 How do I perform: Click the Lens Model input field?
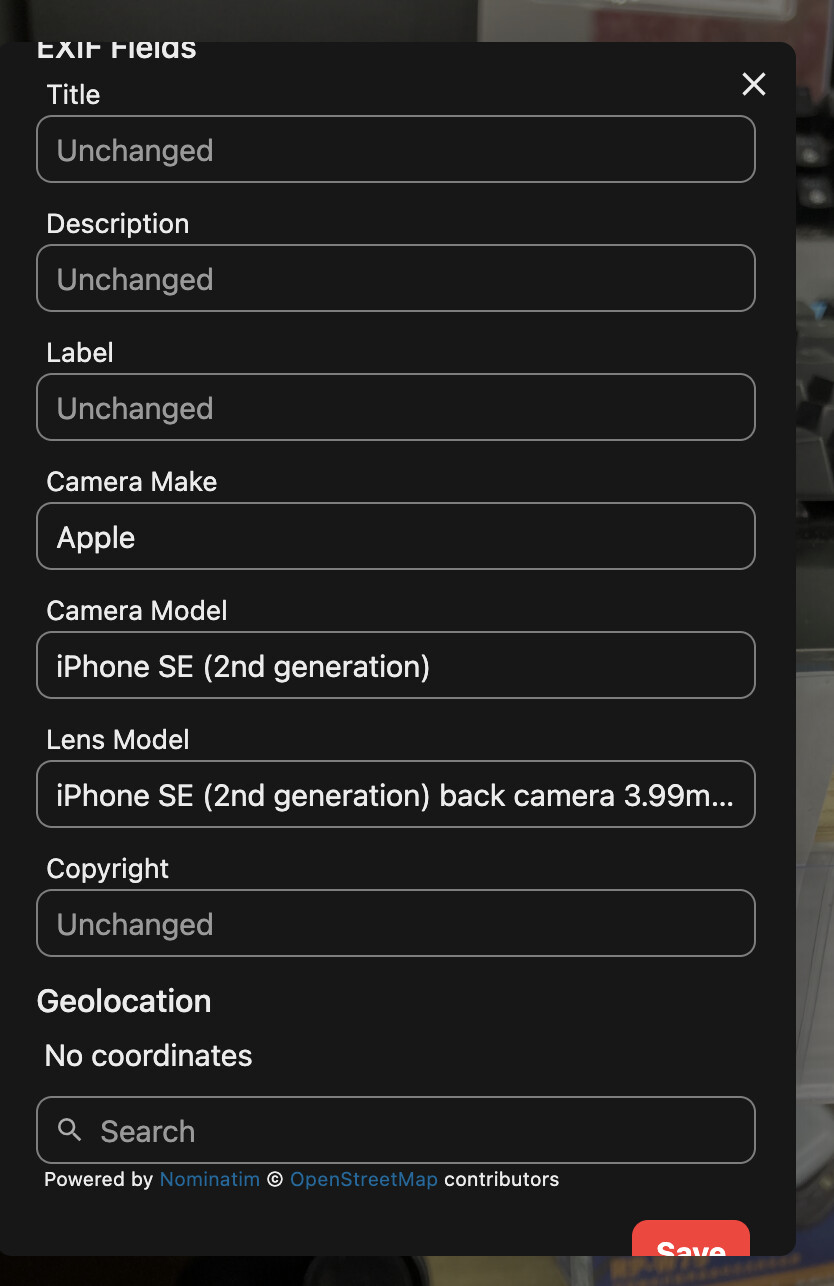396,794
